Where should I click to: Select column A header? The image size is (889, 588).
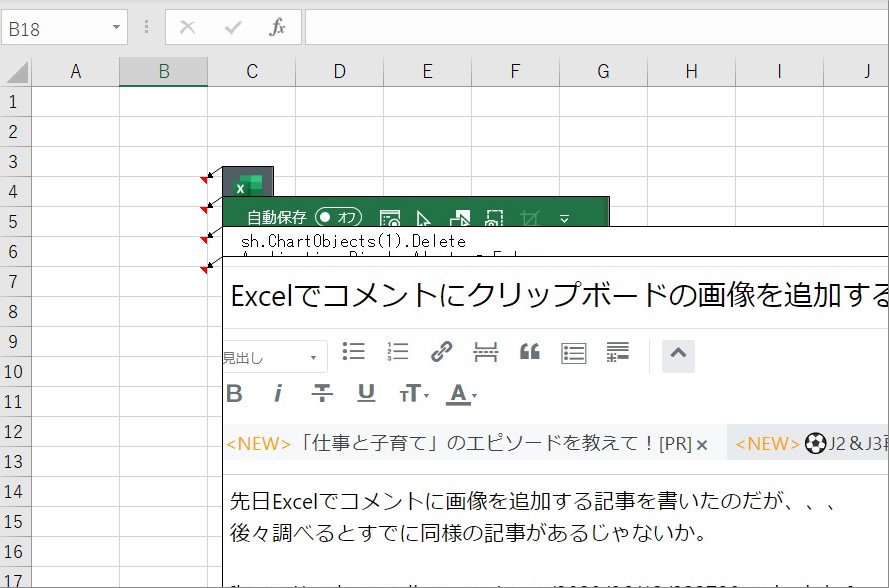coord(75,71)
